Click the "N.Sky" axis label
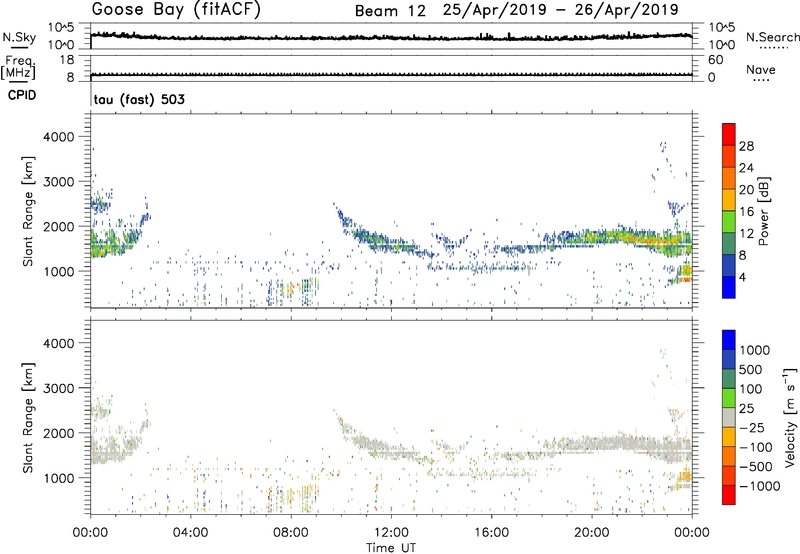This screenshot has width=800, height=554. tap(19, 37)
